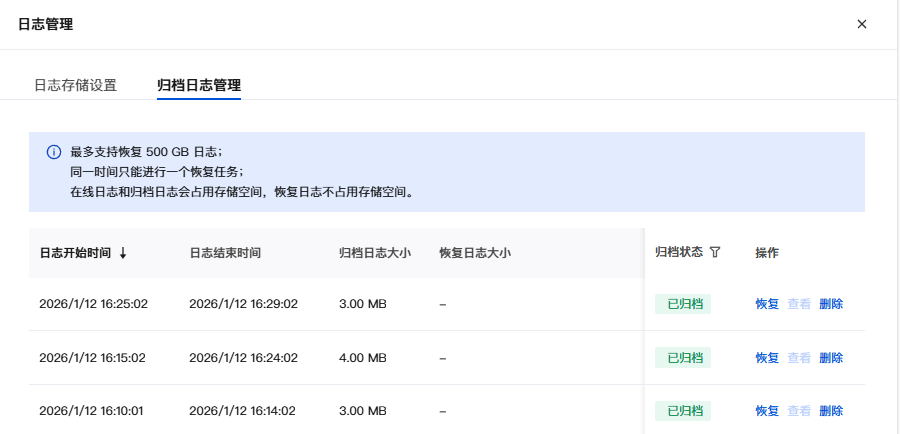Click the 恢复日志大小 column header
The width and height of the screenshot is (900, 434).
click(475, 253)
